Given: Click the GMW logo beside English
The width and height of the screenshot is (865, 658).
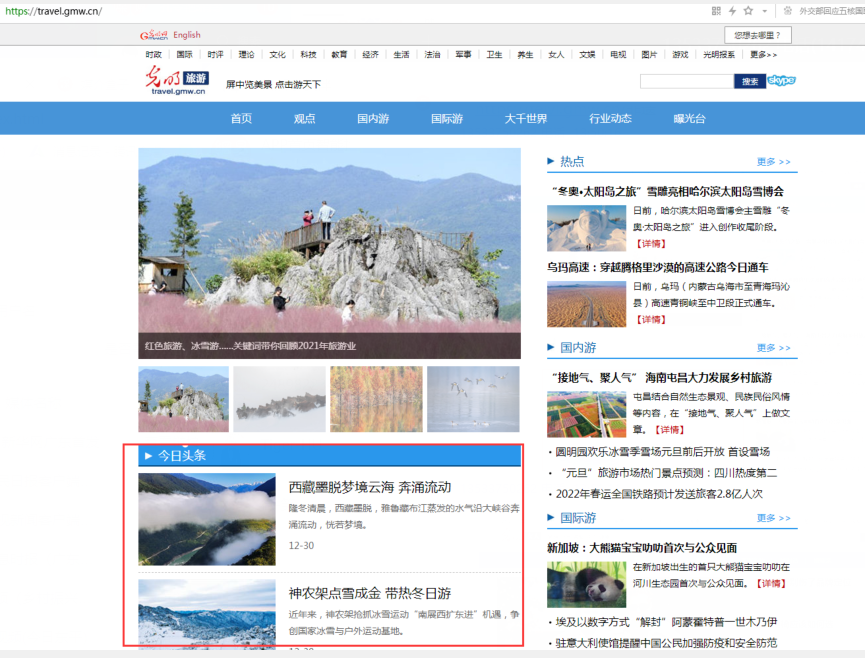Looking at the screenshot, I should point(154,35).
